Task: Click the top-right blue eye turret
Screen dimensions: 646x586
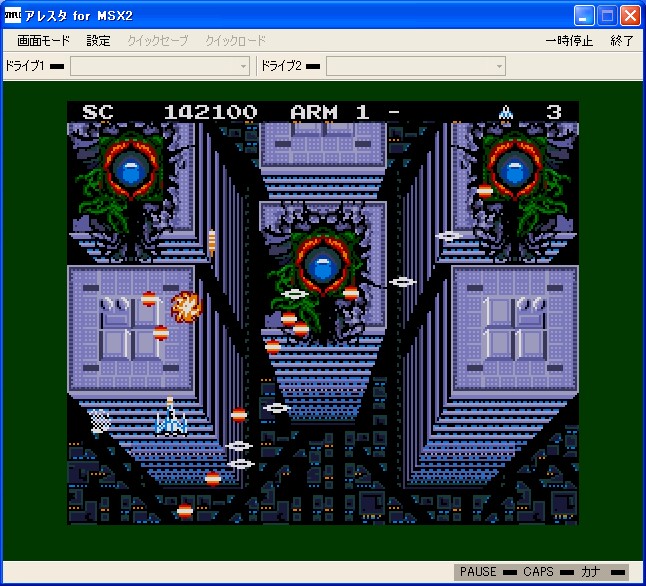Action: tap(514, 171)
